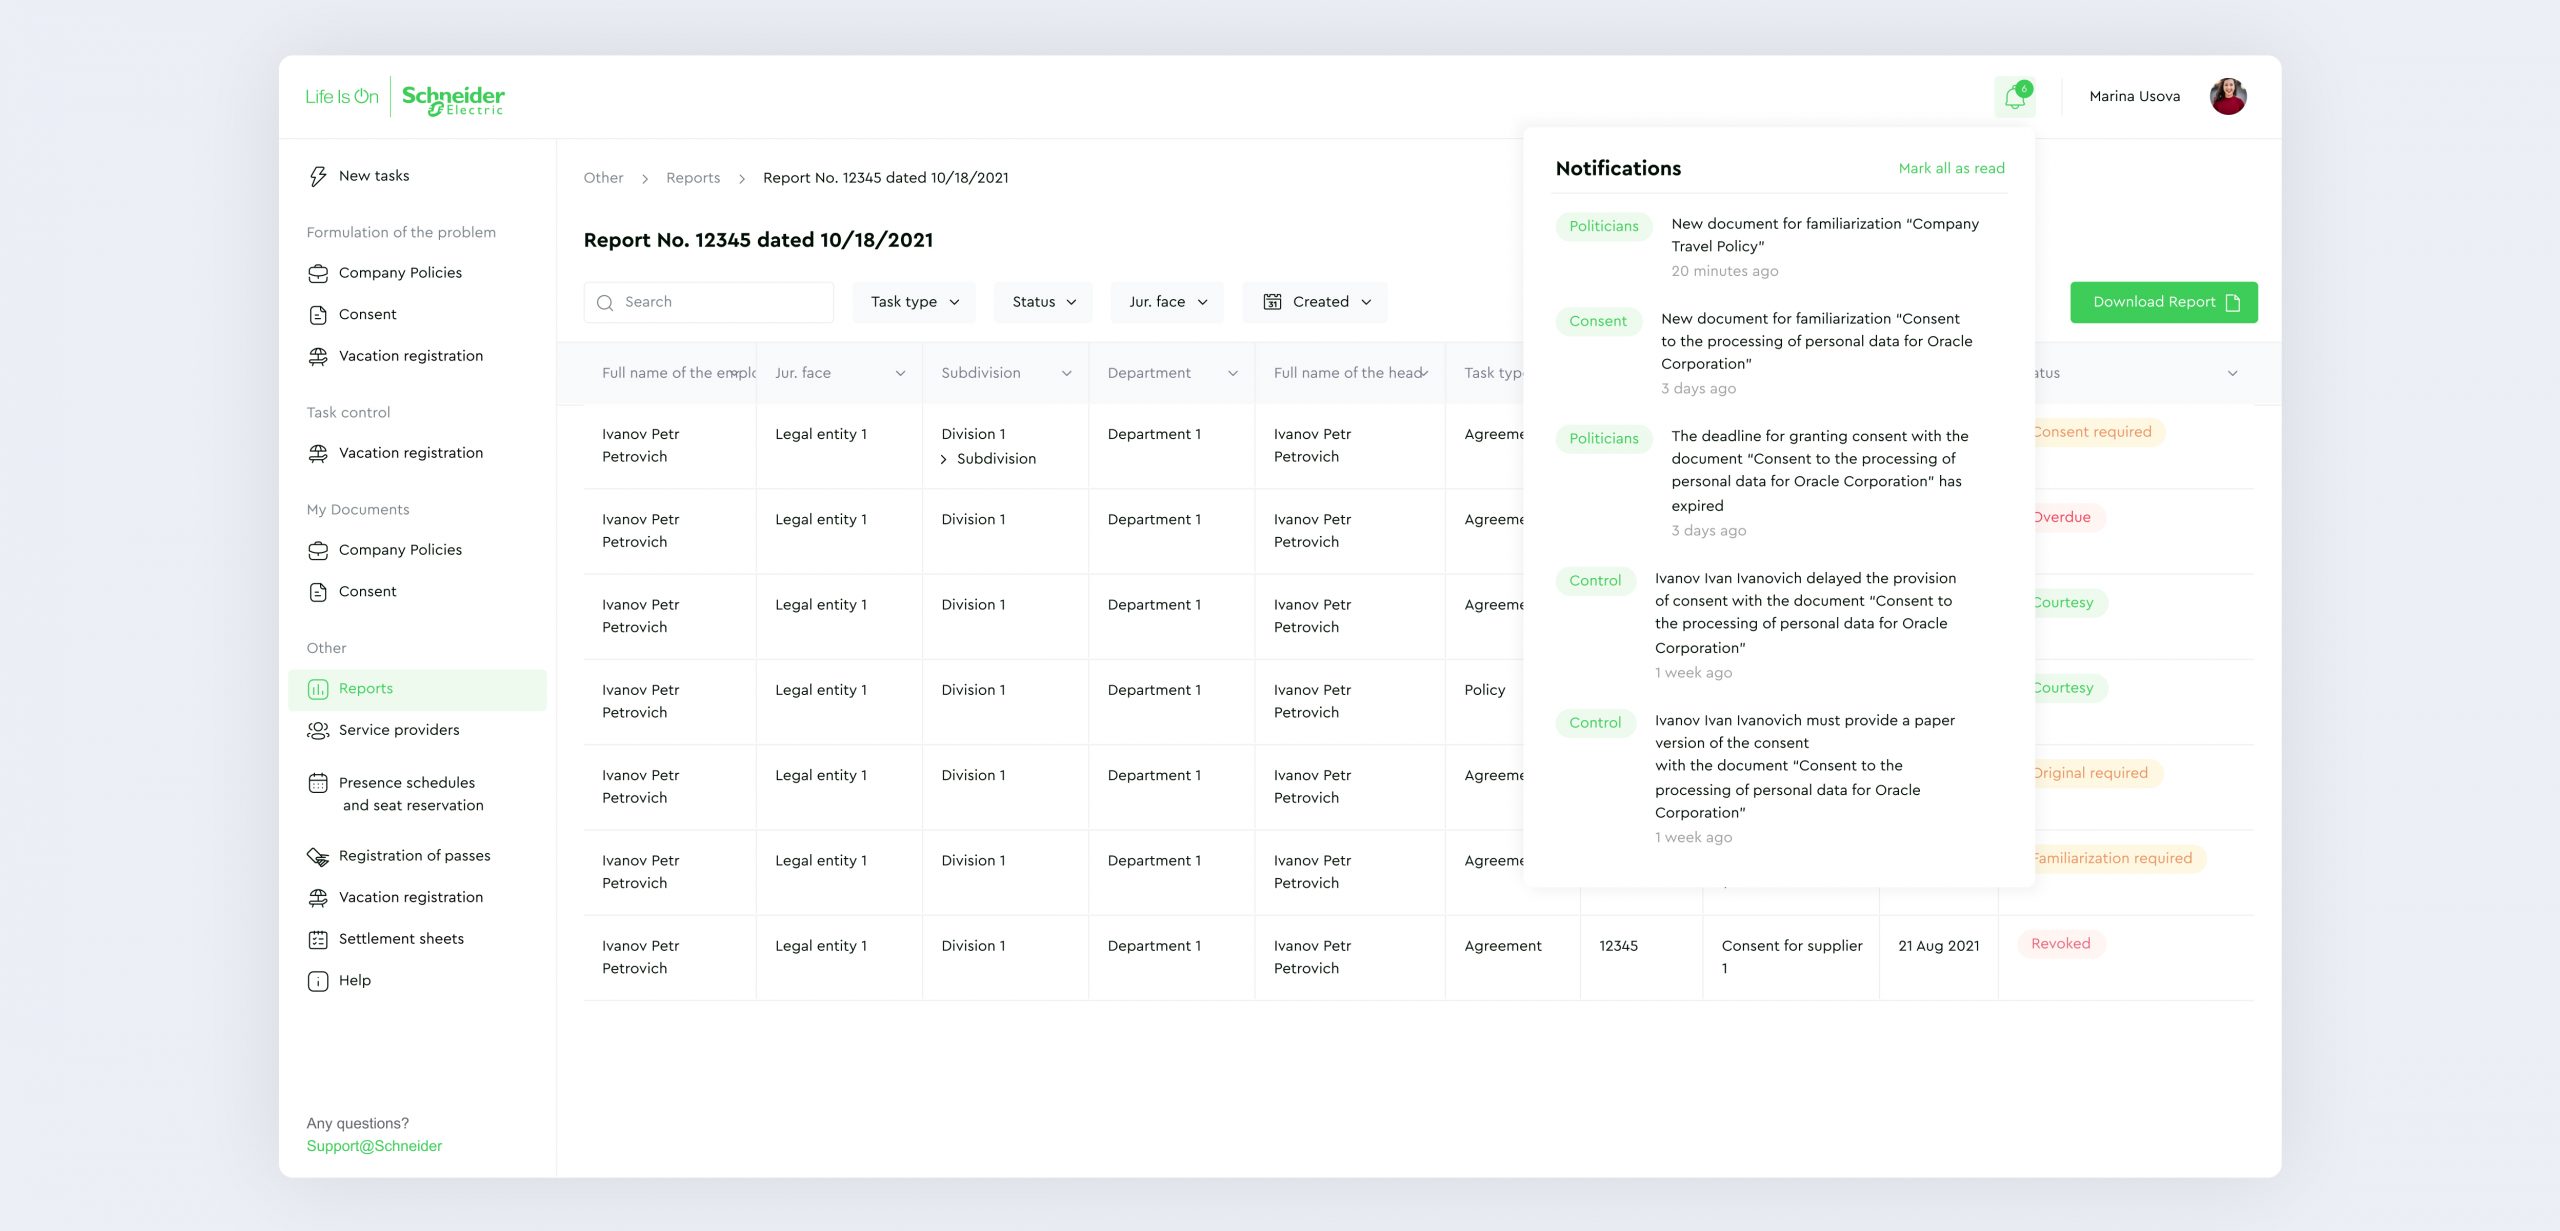
Task: Go to Reports breadcrumb
Action: coord(692,178)
